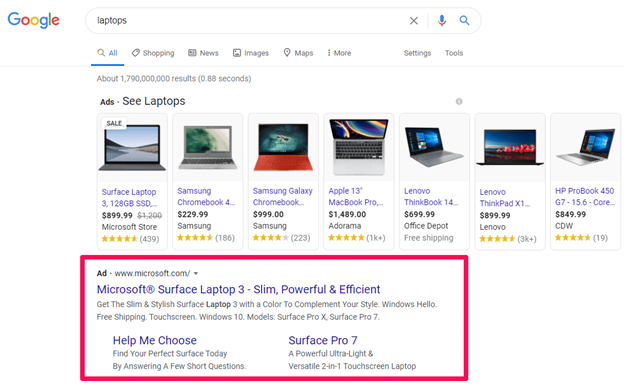Click the Office Depot seller name
The image size is (628, 391).
[x=426, y=226]
